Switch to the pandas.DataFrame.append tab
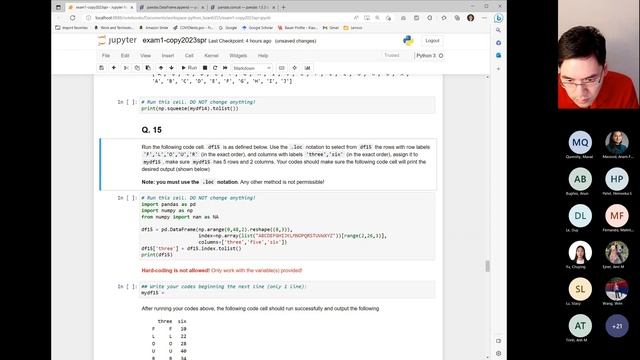Screen dimensions: 640x360 point(171,7)
